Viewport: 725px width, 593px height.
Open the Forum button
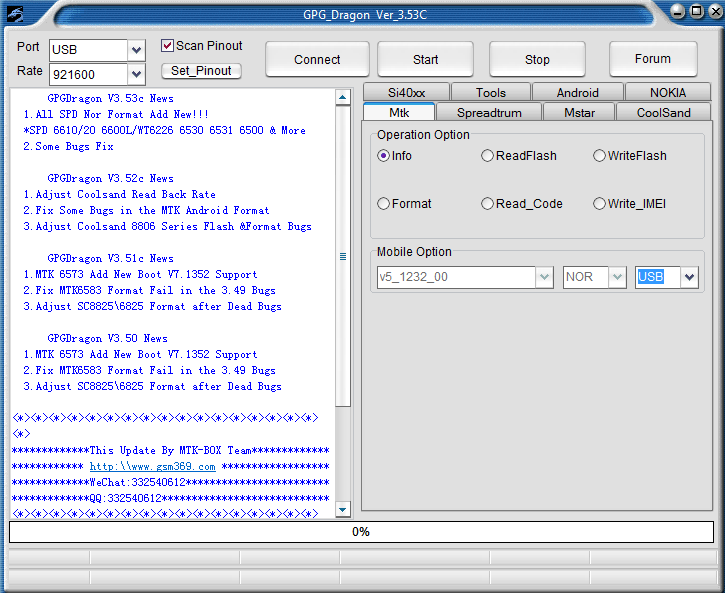(653, 59)
